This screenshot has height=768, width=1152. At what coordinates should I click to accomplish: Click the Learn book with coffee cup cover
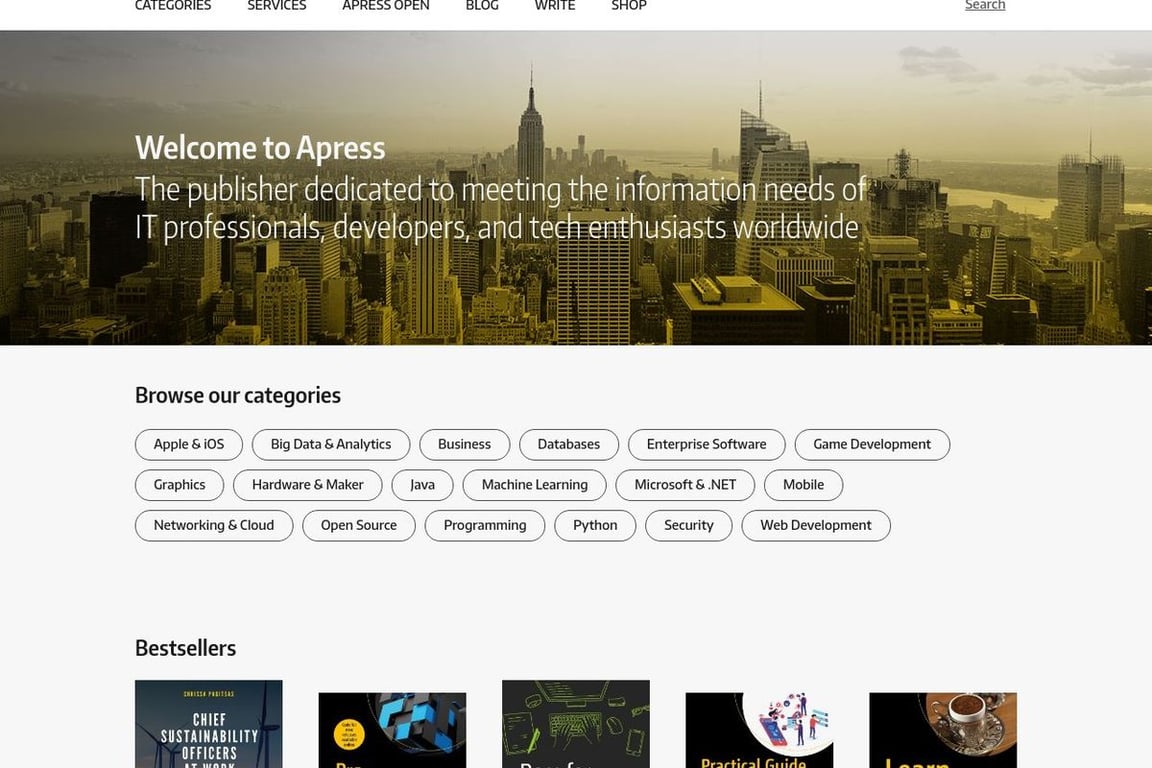[943, 730]
